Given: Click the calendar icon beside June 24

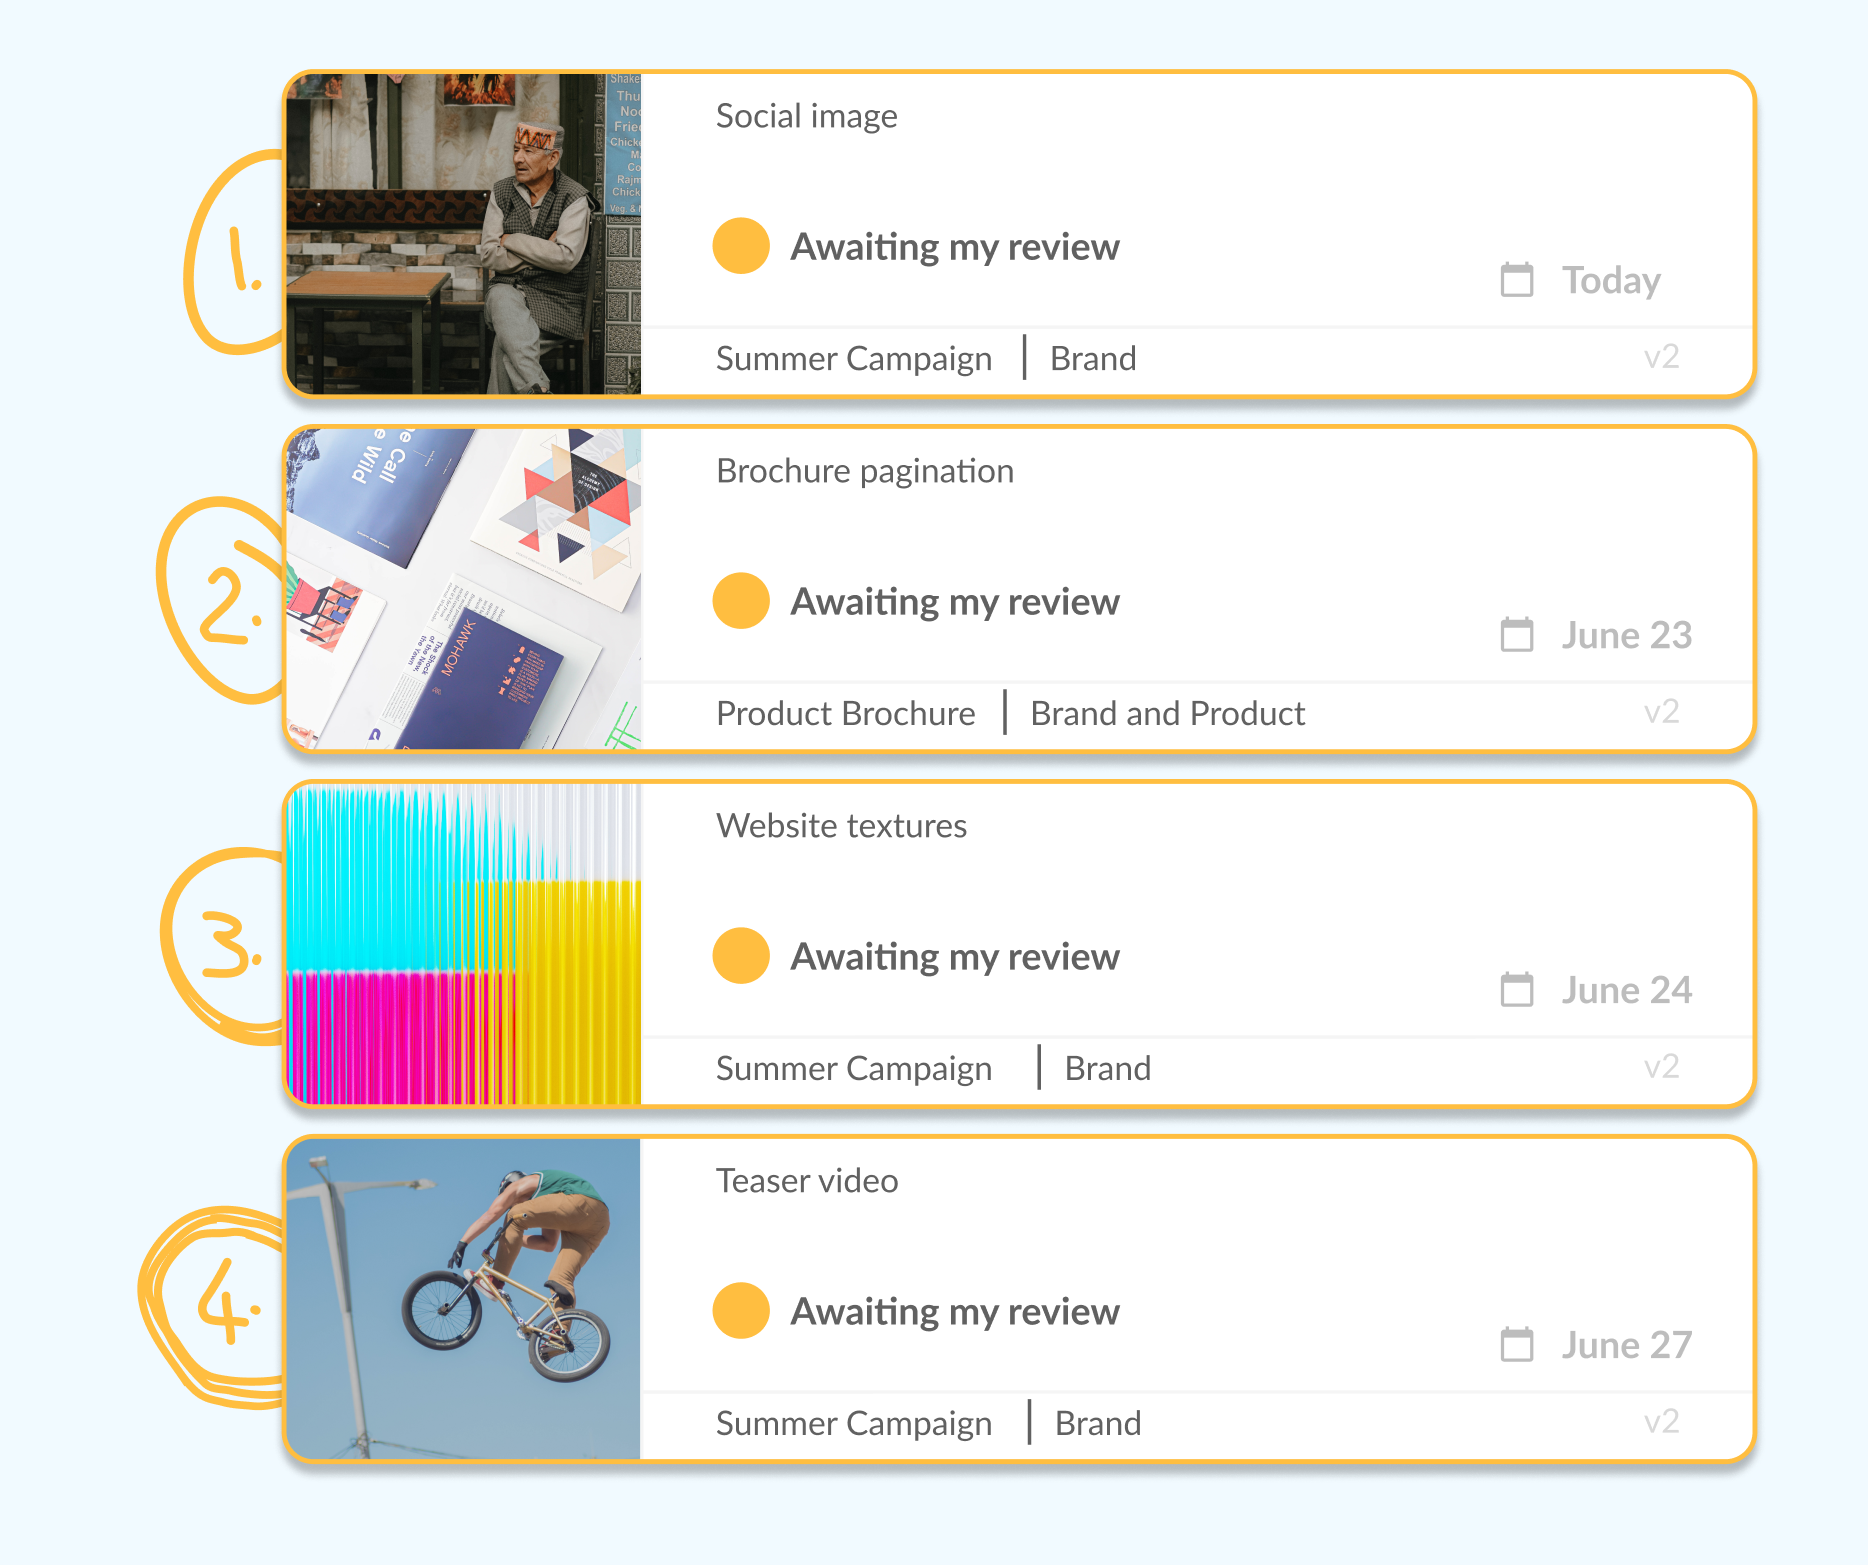Looking at the screenshot, I should 1516,990.
